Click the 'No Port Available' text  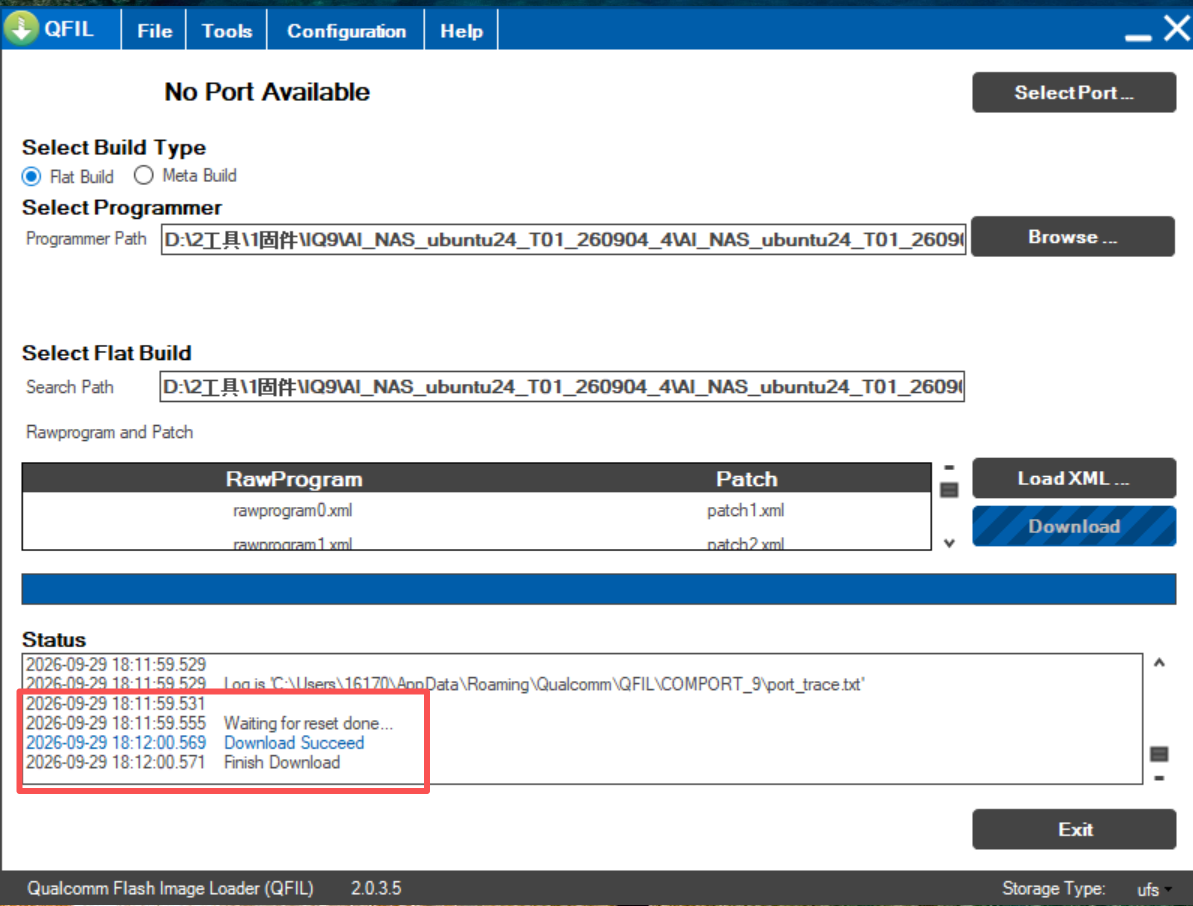pos(267,92)
